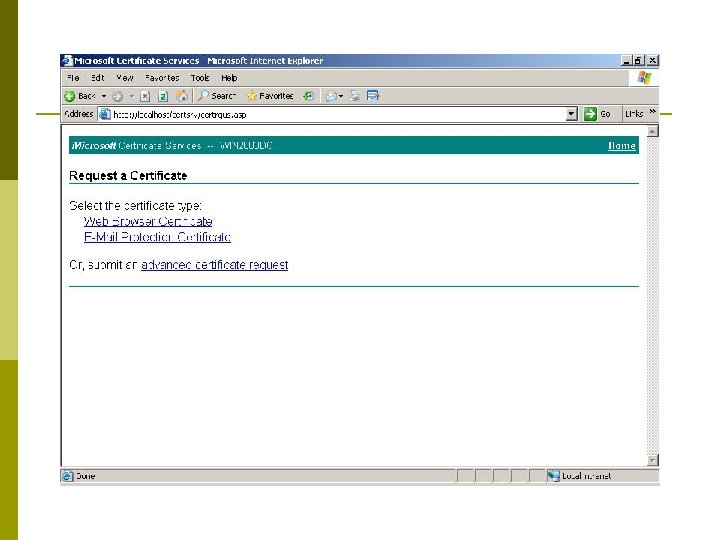Image resolution: width=720 pixels, height=540 pixels.
Task: Click the Search toolbar button
Action: [216, 96]
